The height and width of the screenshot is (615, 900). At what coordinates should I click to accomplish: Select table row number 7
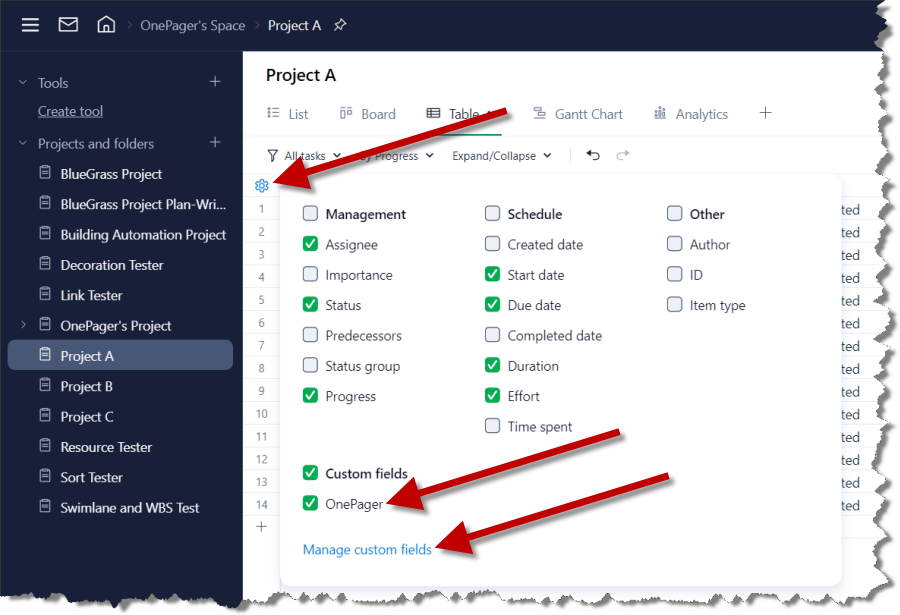(262, 345)
